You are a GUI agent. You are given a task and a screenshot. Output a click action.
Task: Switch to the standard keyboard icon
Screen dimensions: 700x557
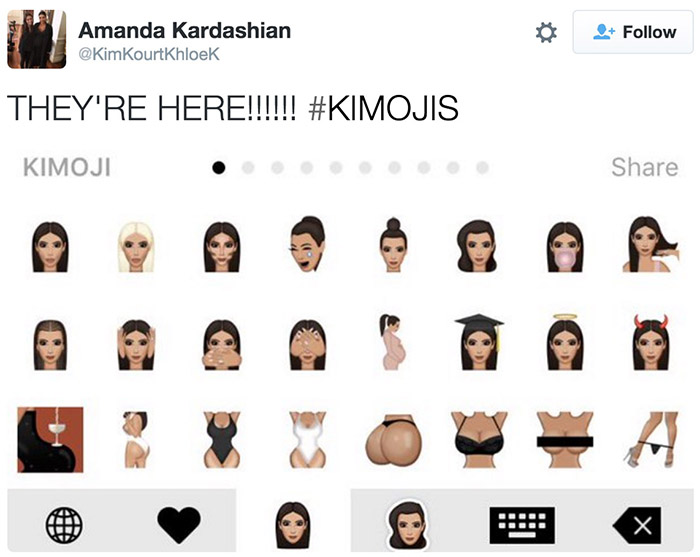coord(522,525)
